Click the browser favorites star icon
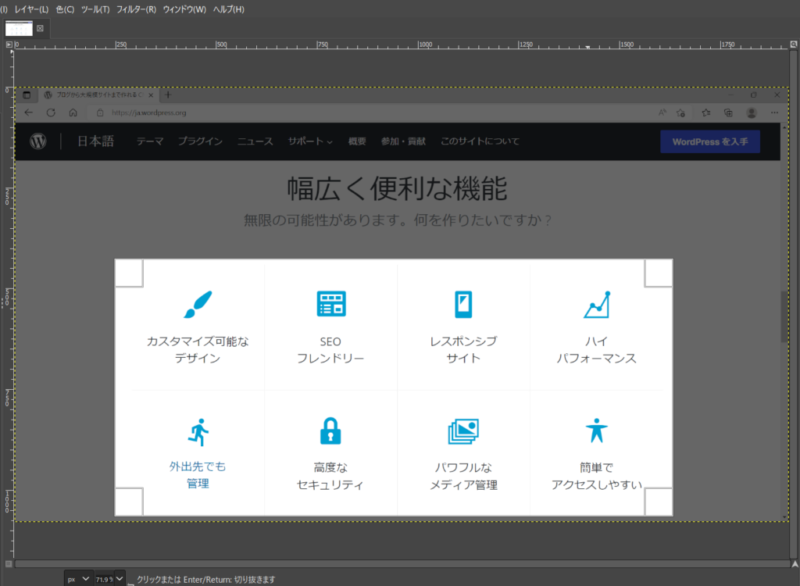The image size is (800, 586). (706, 113)
